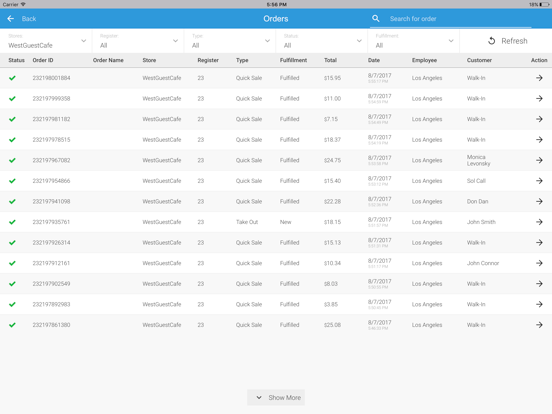This screenshot has height=414, width=552.
Task: Open the Type filter dropdown
Action: pos(230,41)
